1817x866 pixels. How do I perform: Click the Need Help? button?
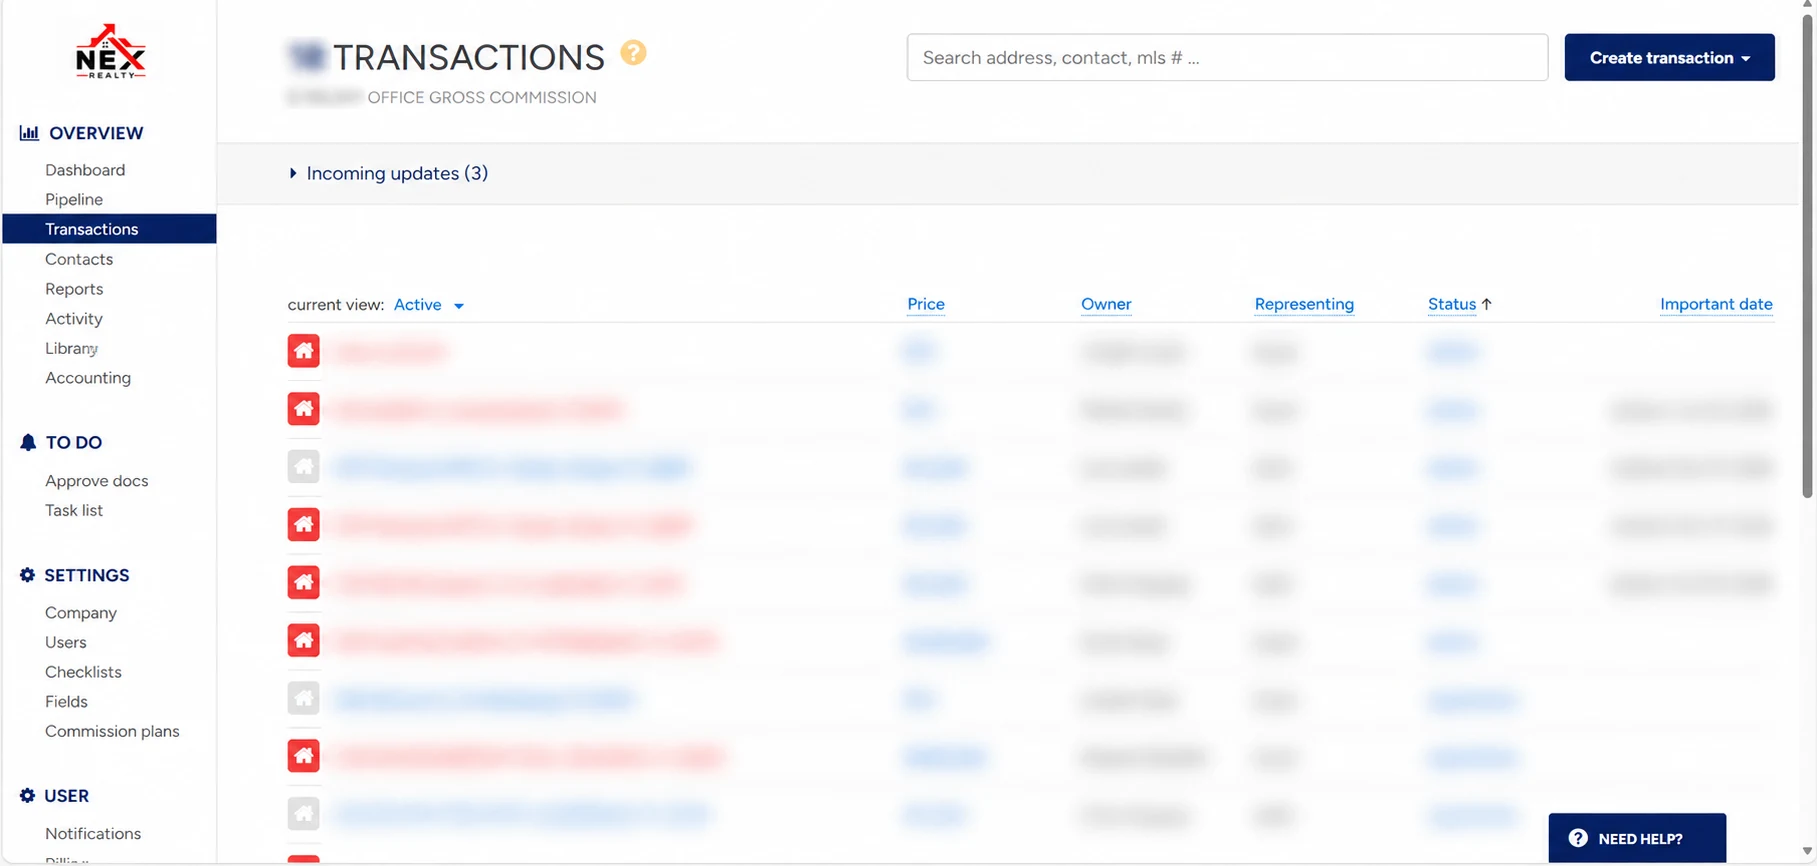(x=1637, y=838)
